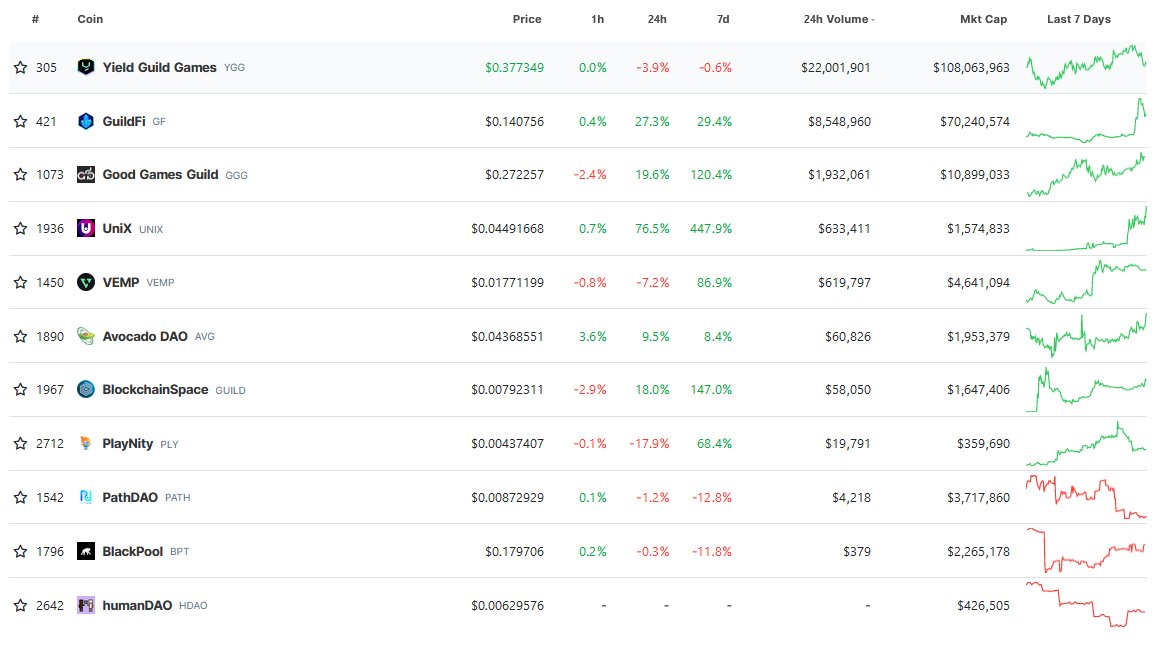
Task: Open the UniX 7-day sparkline chart
Action: 1086,228
